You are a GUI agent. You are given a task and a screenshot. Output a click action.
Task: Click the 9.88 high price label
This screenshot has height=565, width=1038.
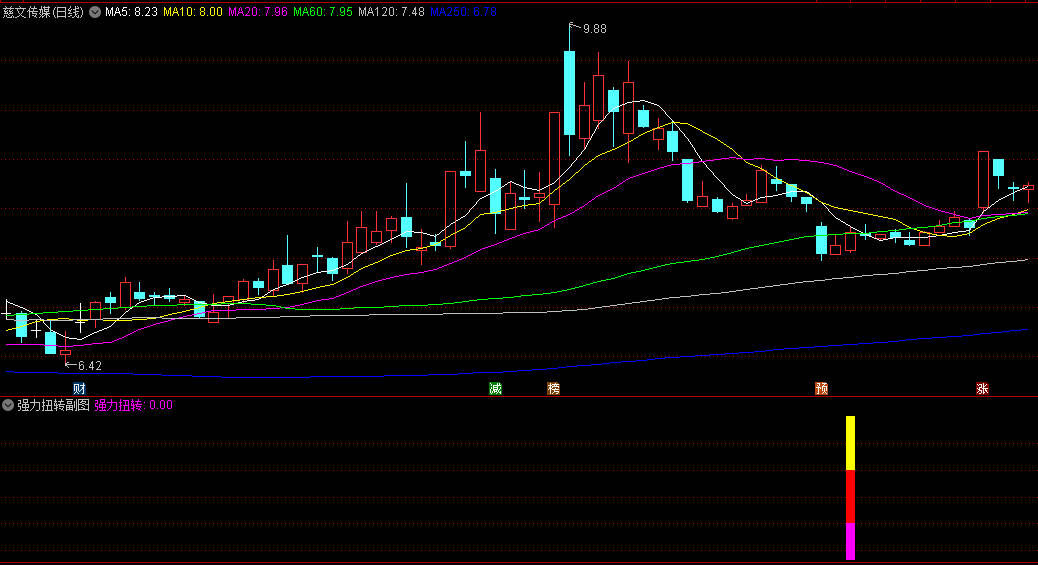pyautogui.click(x=594, y=29)
